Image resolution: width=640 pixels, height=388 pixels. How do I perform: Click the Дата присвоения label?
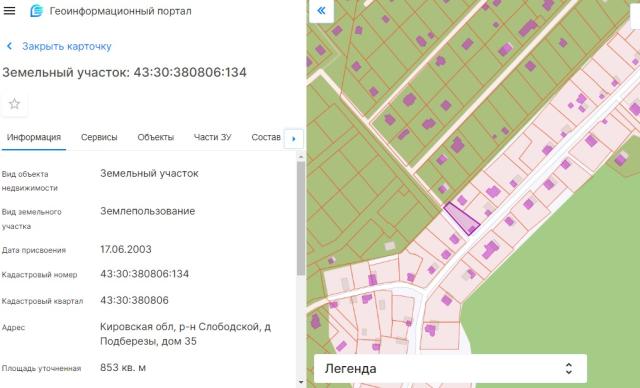tap(34, 250)
